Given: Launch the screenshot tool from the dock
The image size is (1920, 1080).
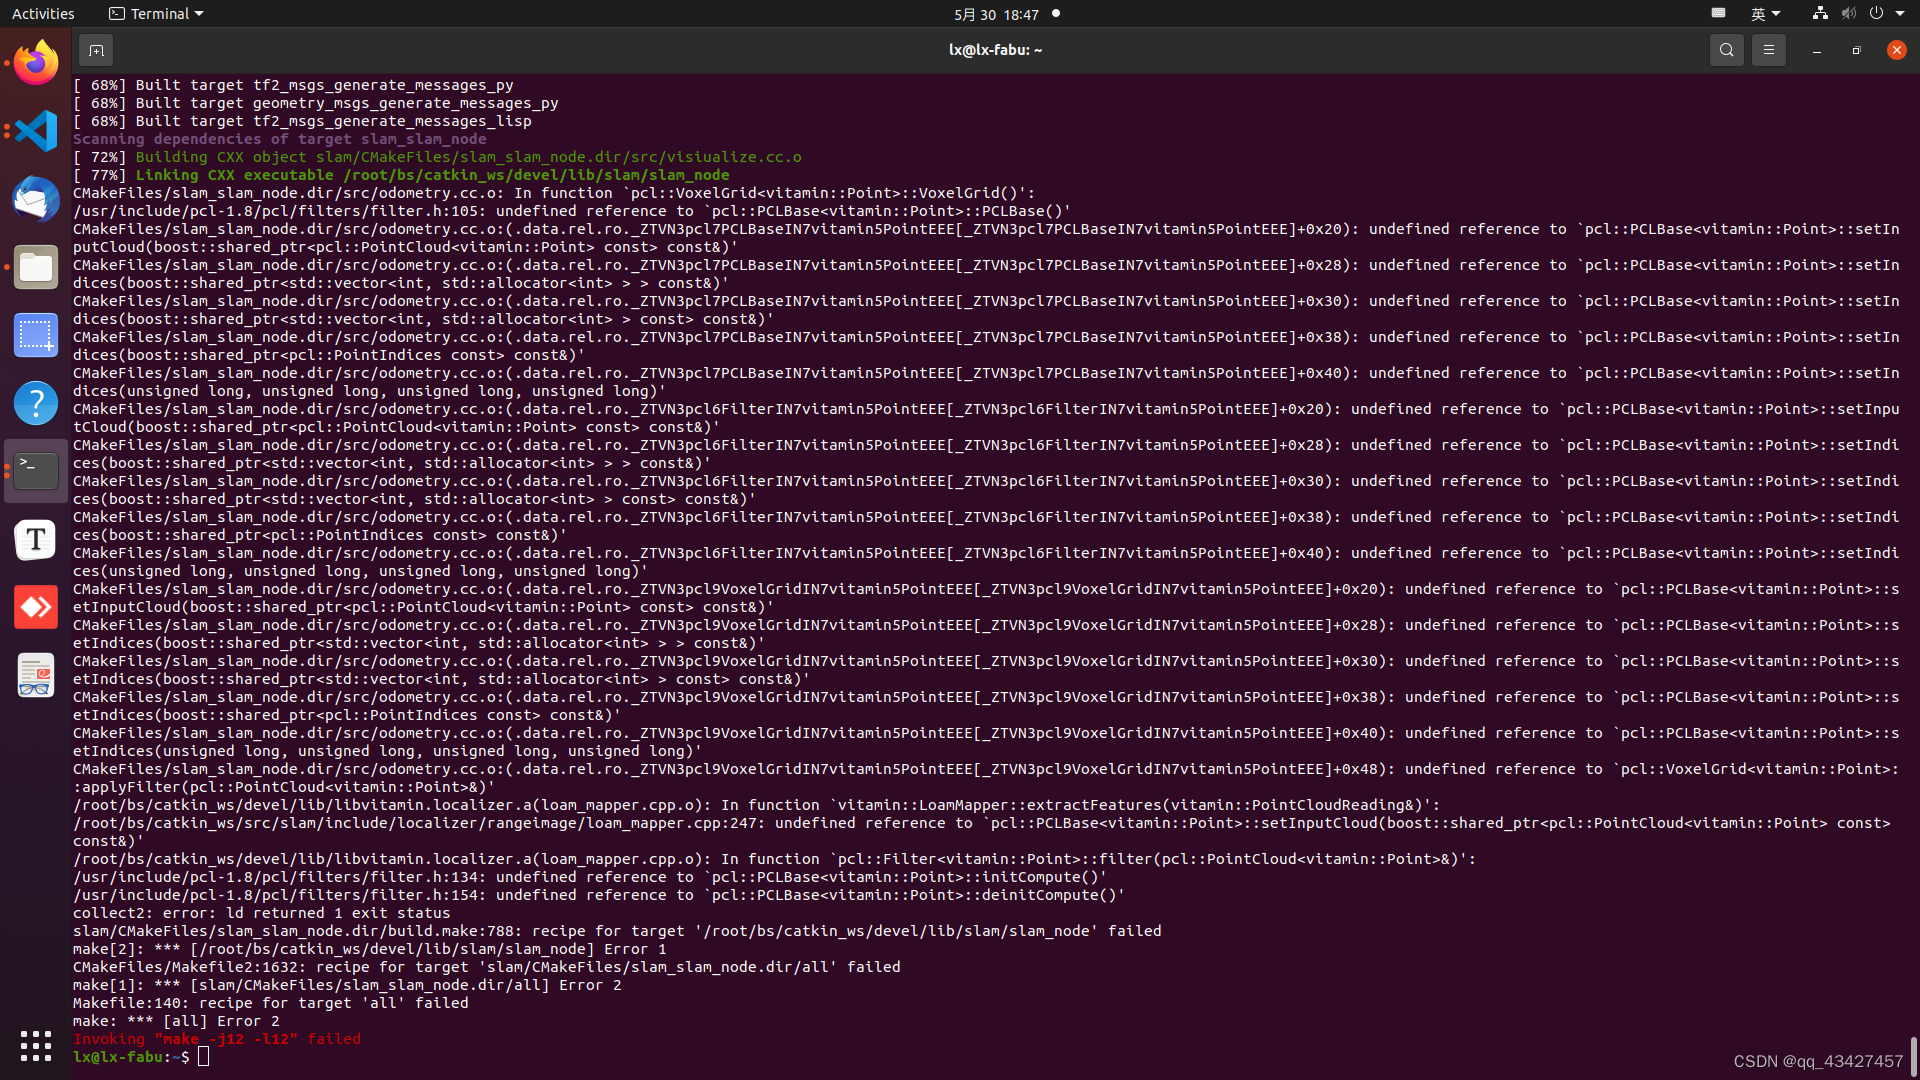Looking at the screenshot, I should pos(36,335).
